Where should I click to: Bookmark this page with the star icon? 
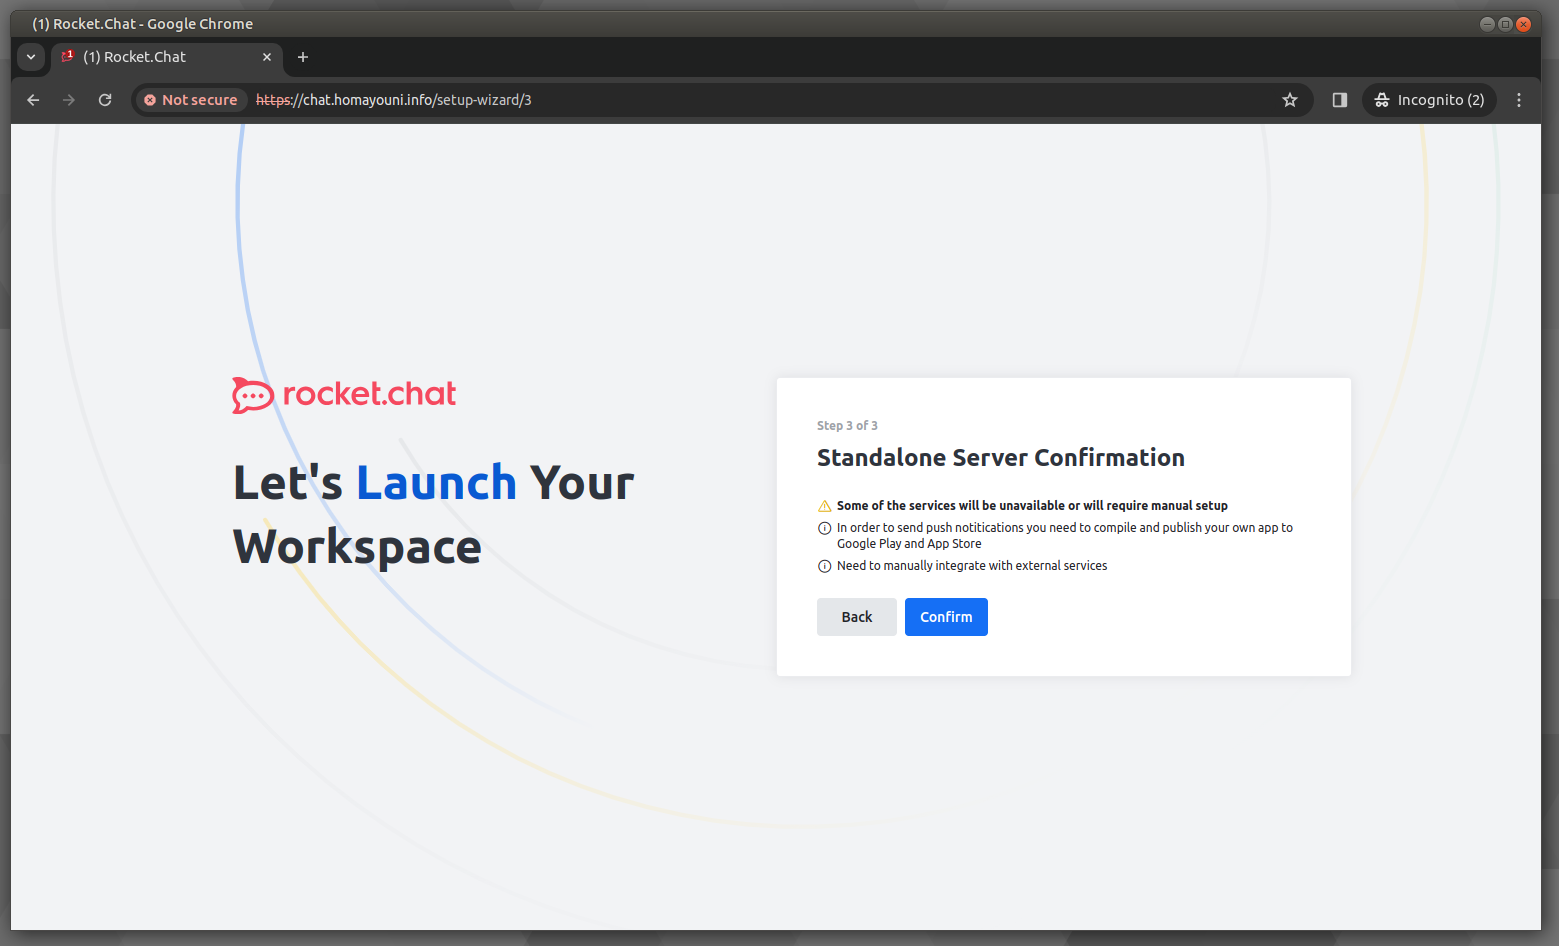(x=1290, y=100)
